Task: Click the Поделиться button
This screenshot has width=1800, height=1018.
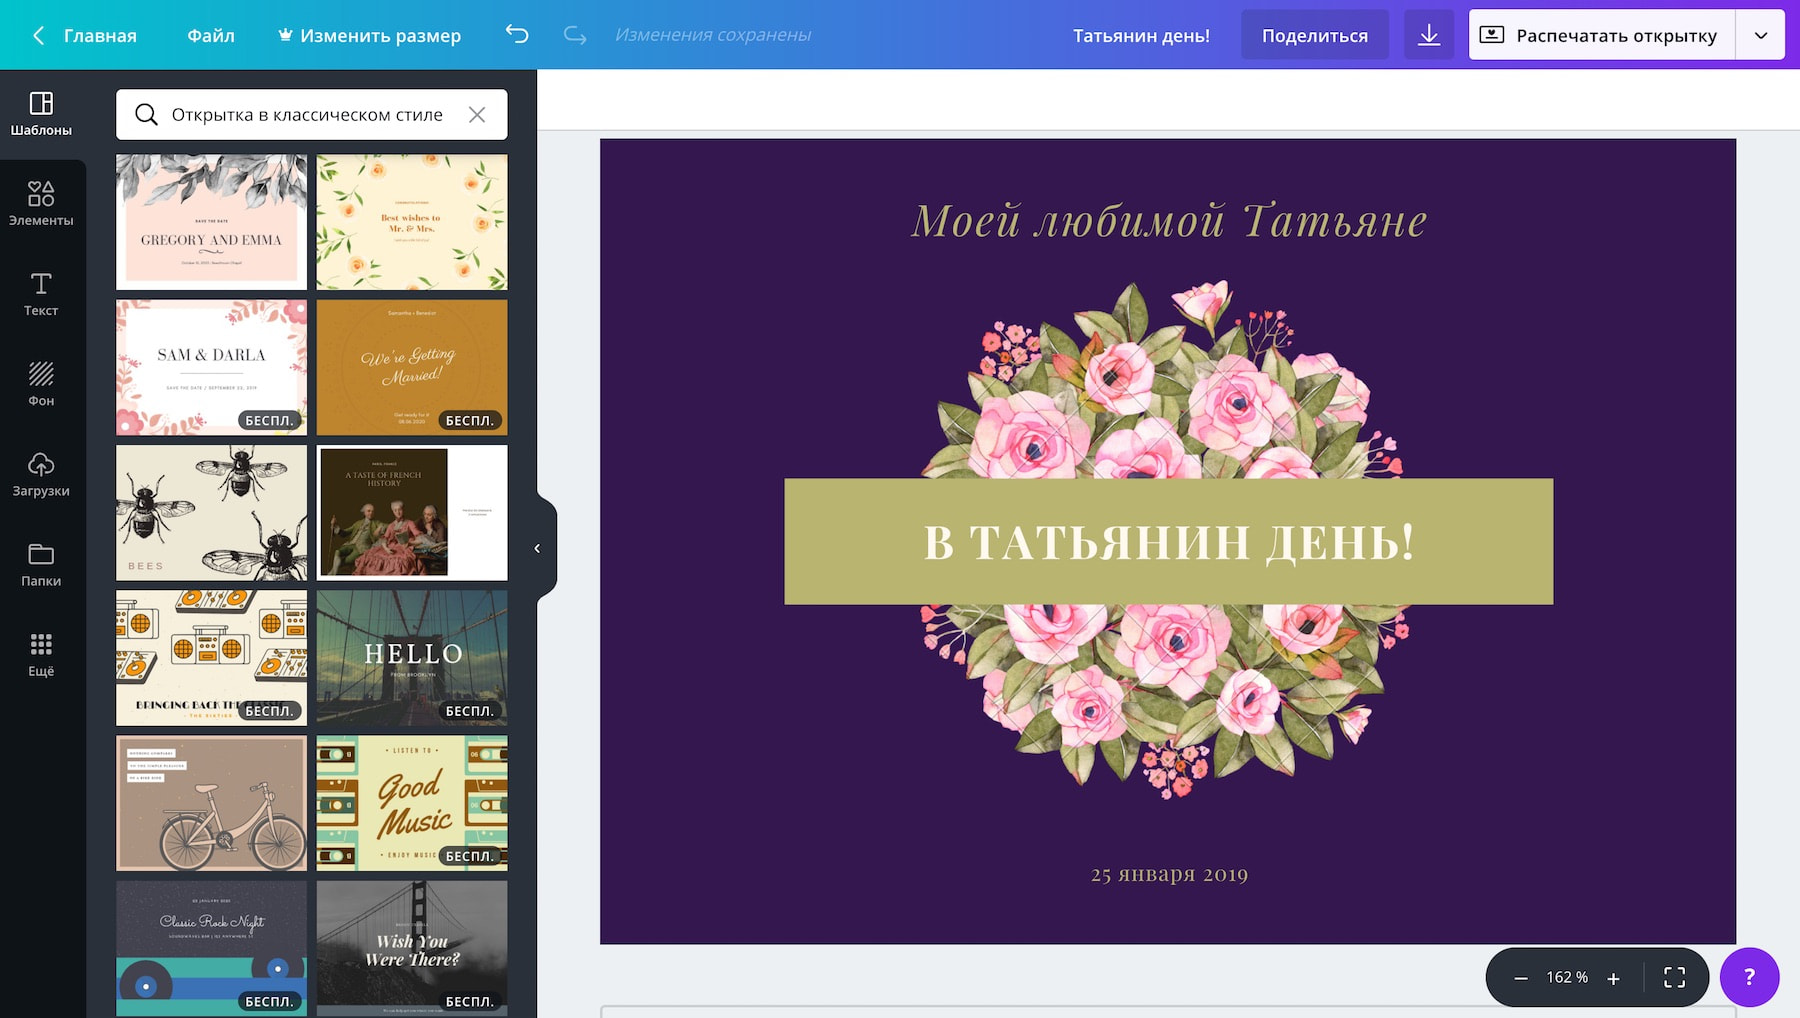Action: (x=1314, y=35)
